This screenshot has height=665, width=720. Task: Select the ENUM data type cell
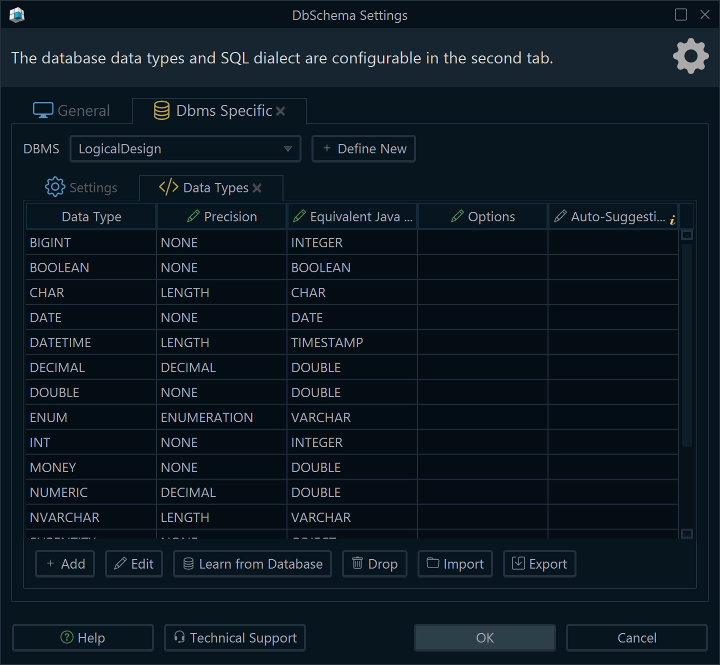tap(91, 417)
